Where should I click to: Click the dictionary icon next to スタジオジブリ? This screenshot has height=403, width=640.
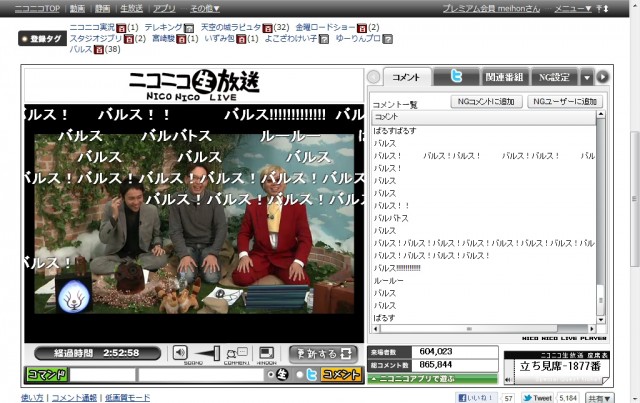point(129,39)
